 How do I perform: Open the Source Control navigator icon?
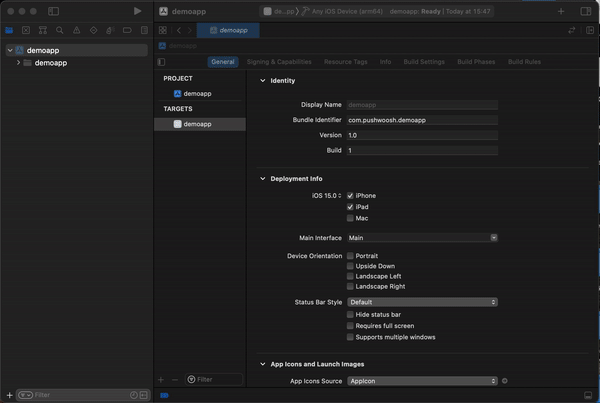point(26,31)
